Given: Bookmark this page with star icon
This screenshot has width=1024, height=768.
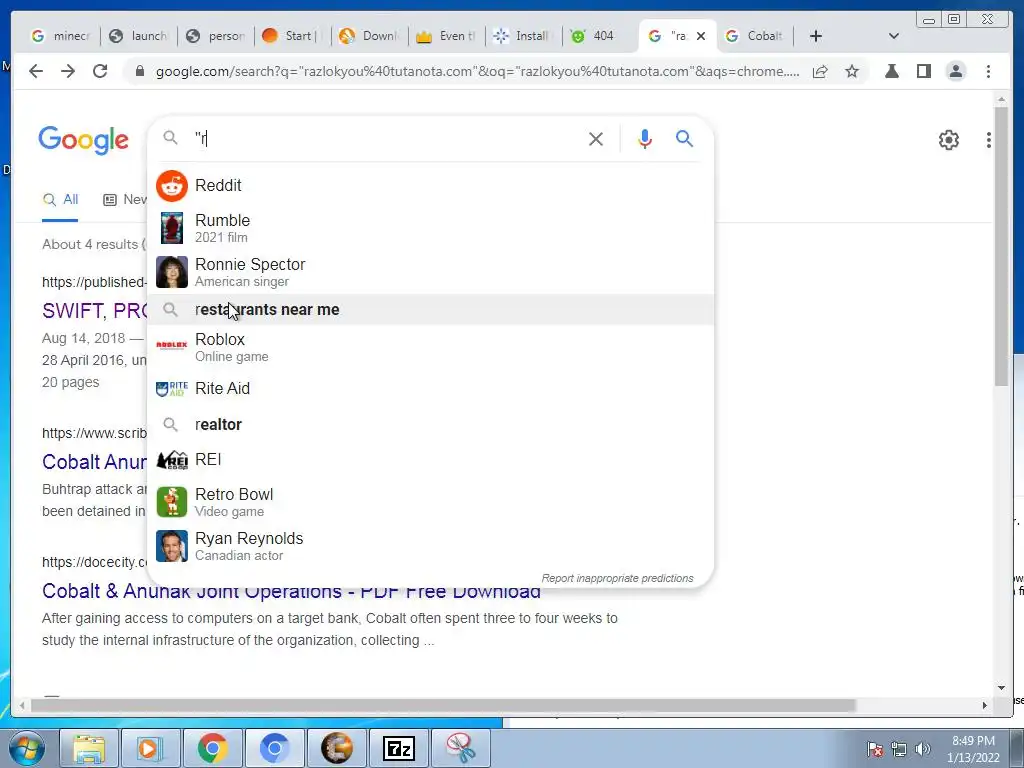Looking at the screenshot, I should pyautogui.click(x=852, y=71).
